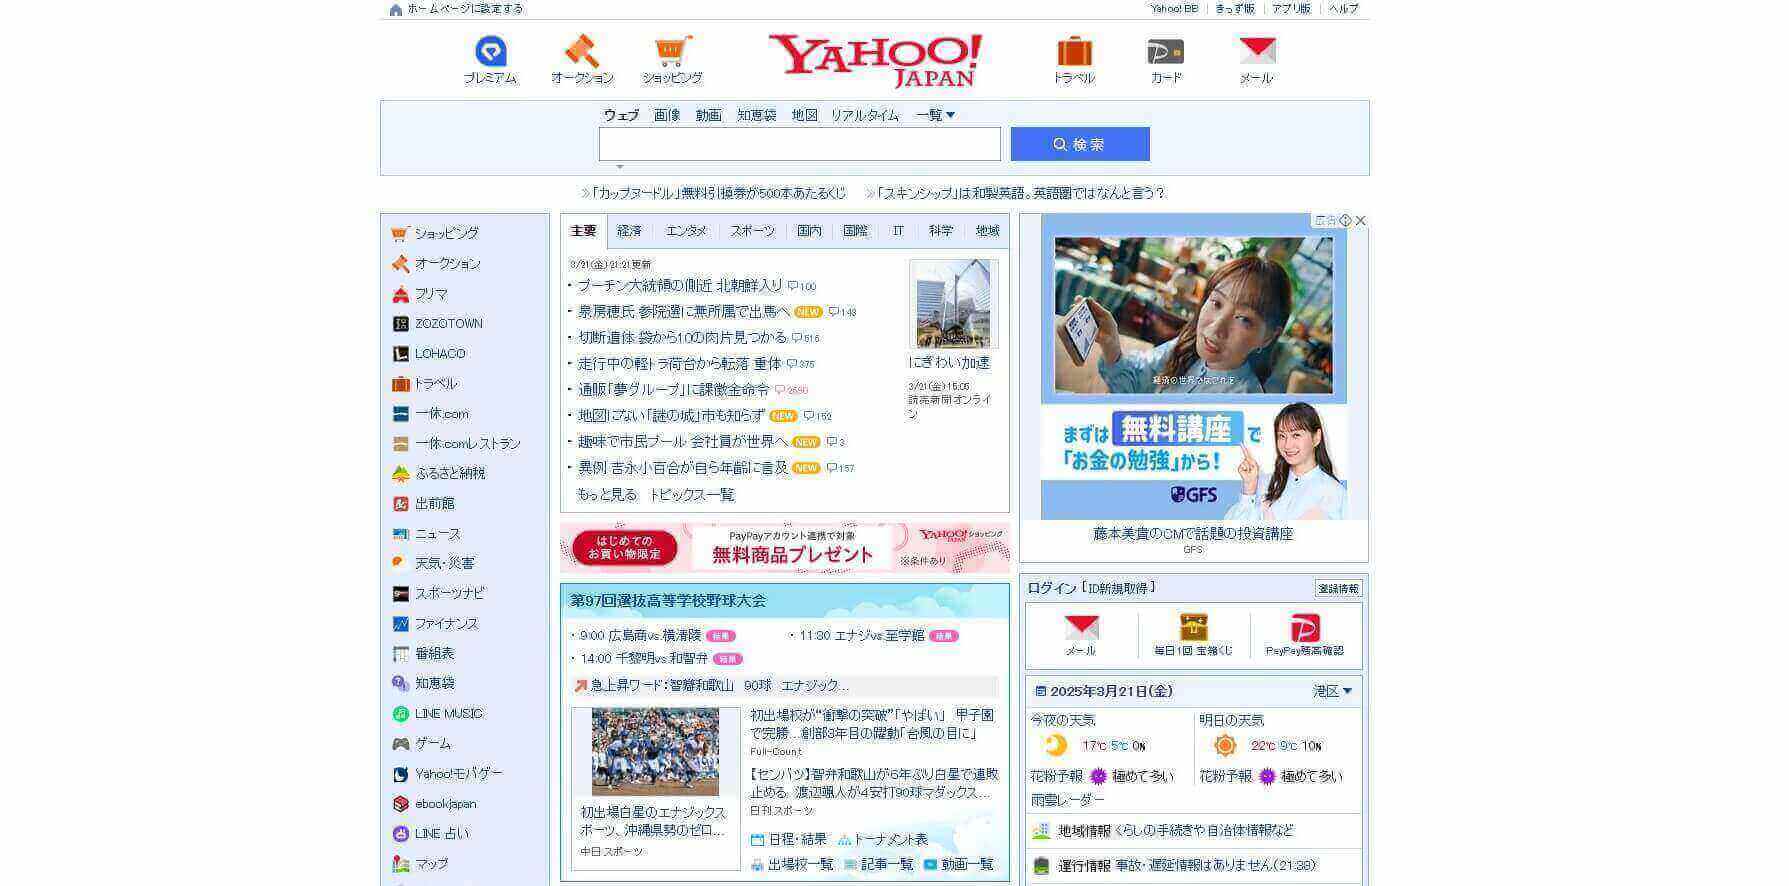Open ZOZOTOWN icon in left sidebar
1789x886 pixels.
click(x=400, y=324)
